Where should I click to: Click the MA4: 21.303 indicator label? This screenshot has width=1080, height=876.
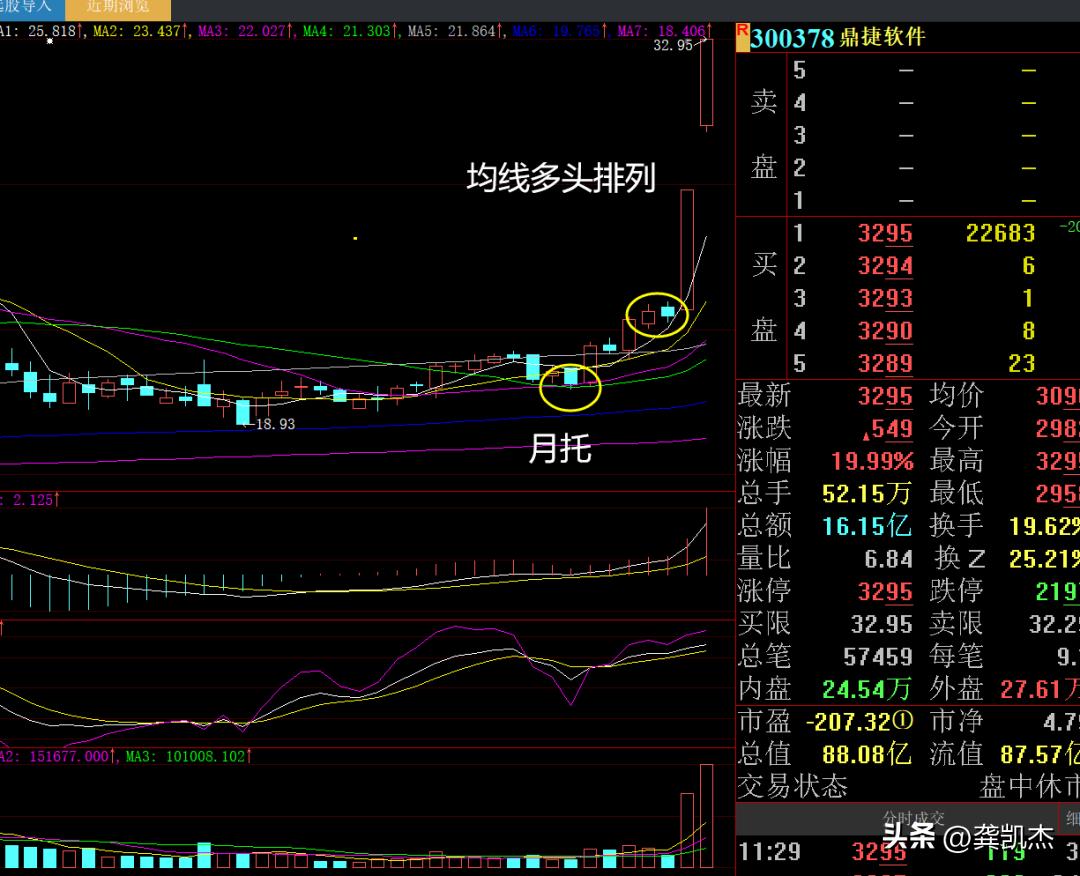pyautogui.click(x=350, y=31)
